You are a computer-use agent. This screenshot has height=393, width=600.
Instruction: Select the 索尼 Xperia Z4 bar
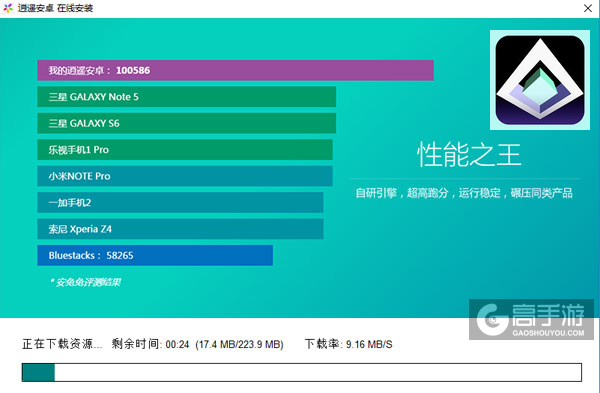point(180,229)
